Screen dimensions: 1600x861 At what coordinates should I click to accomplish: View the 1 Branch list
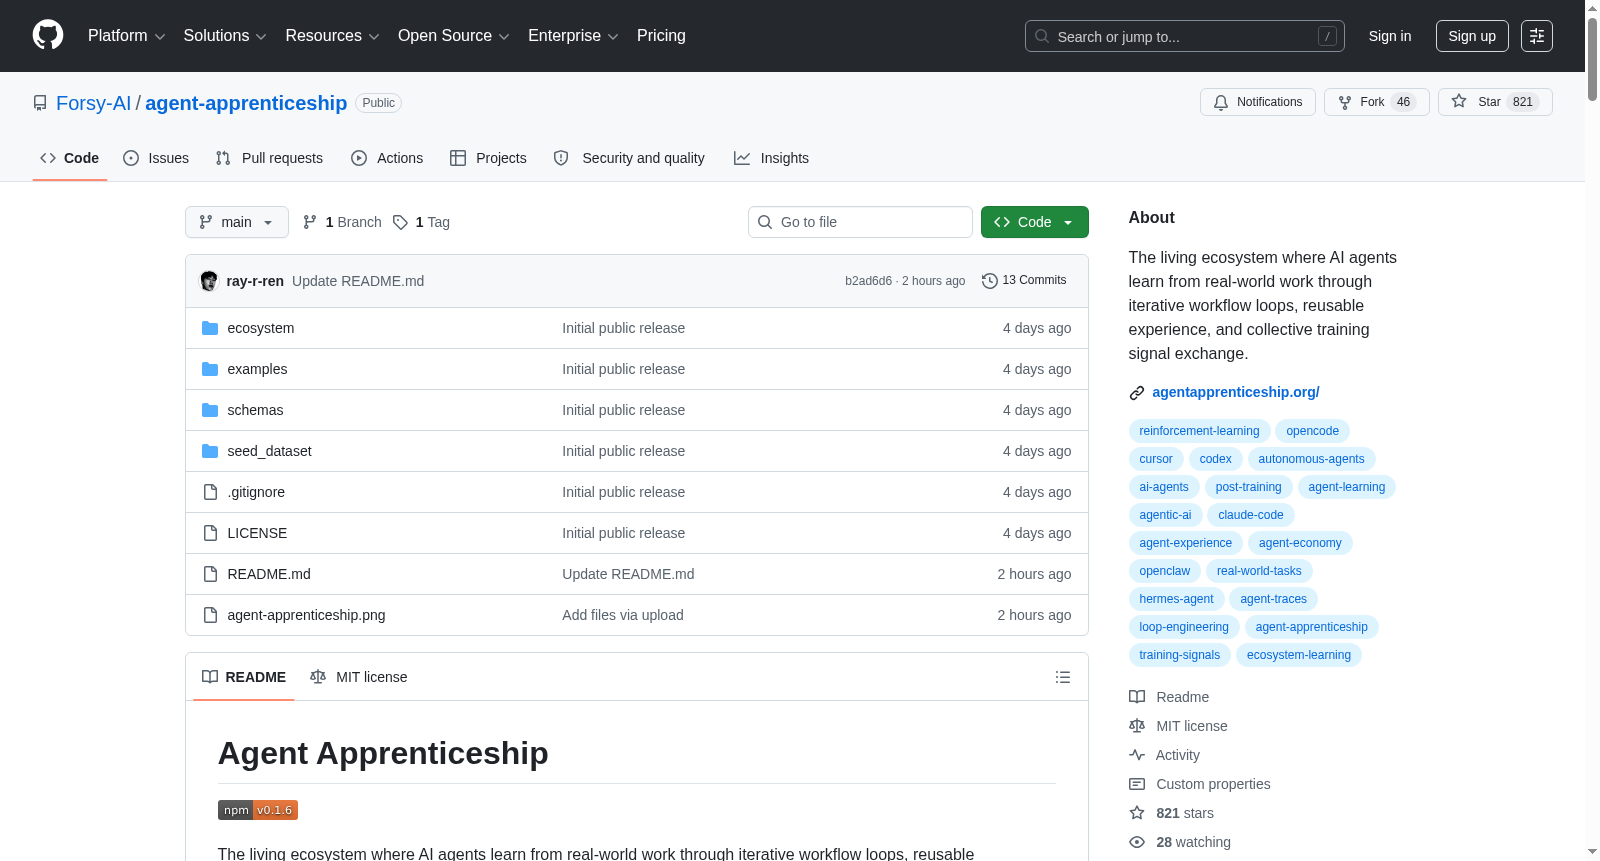click(342, 222)
